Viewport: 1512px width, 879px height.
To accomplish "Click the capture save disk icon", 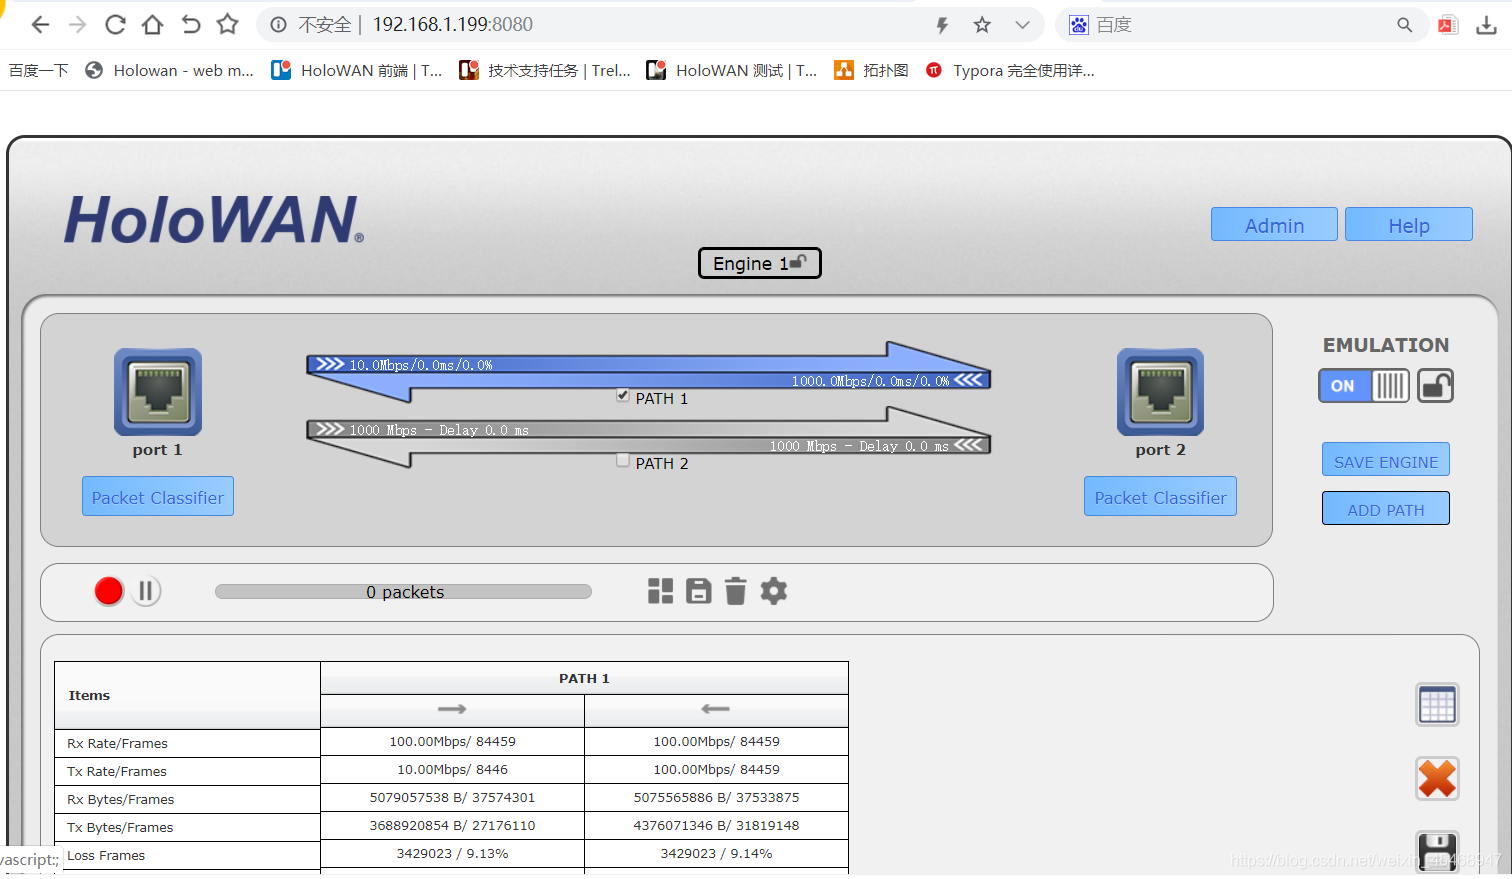I will point(699,591).
